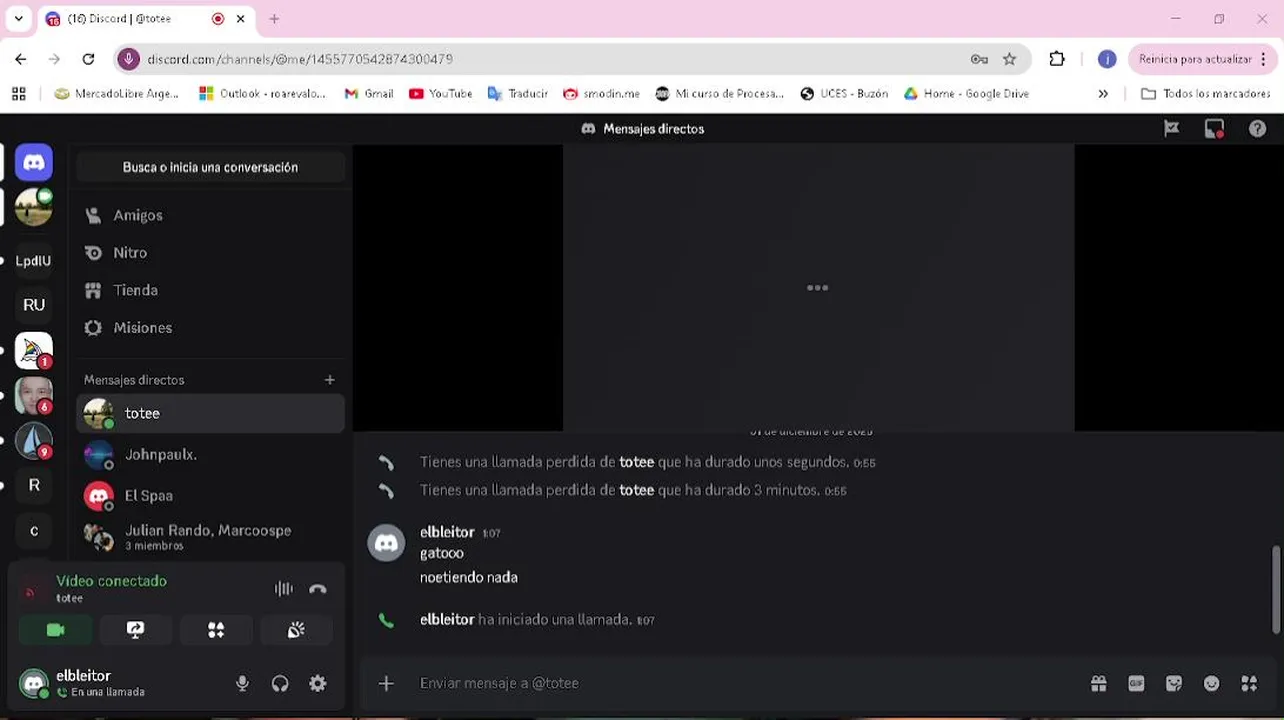Viewport: 1284px width, 720px height.
Task: Select the El Spaa direct message
Action: coord(210,495)
